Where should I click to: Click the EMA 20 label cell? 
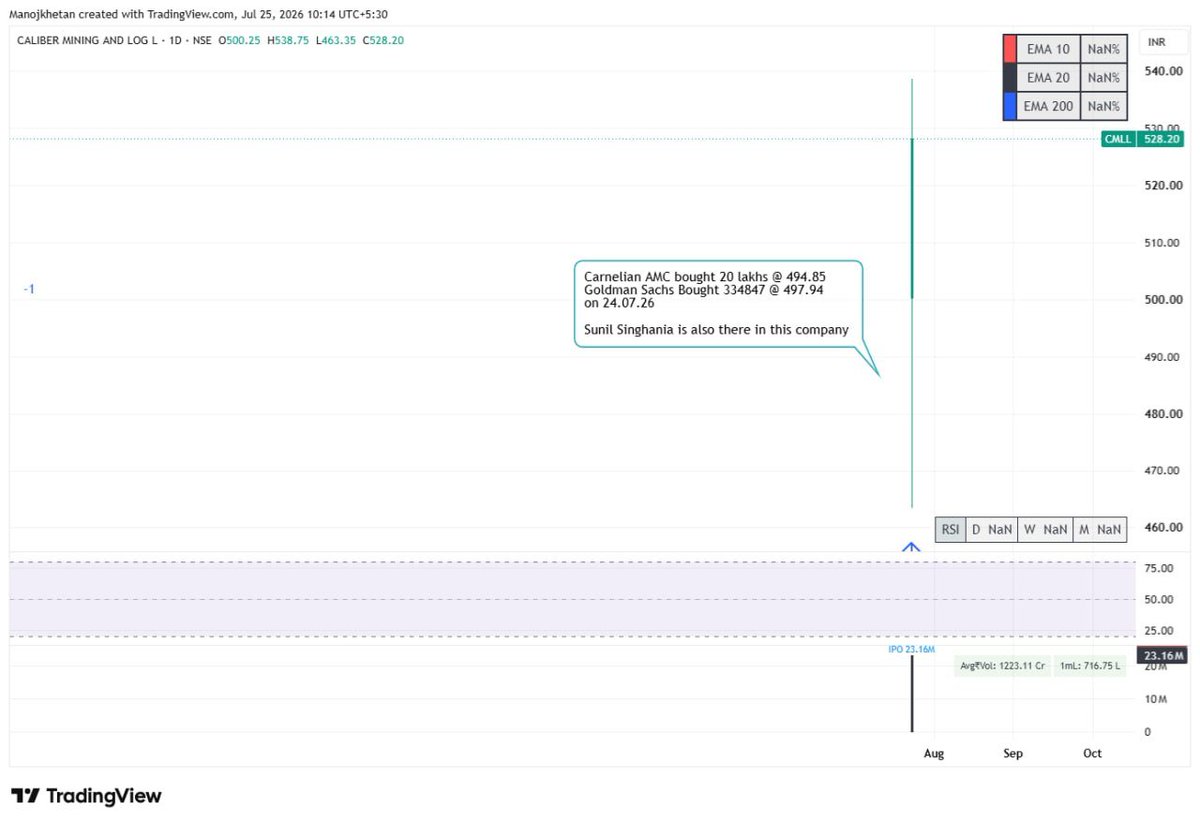pos(1048,77)
